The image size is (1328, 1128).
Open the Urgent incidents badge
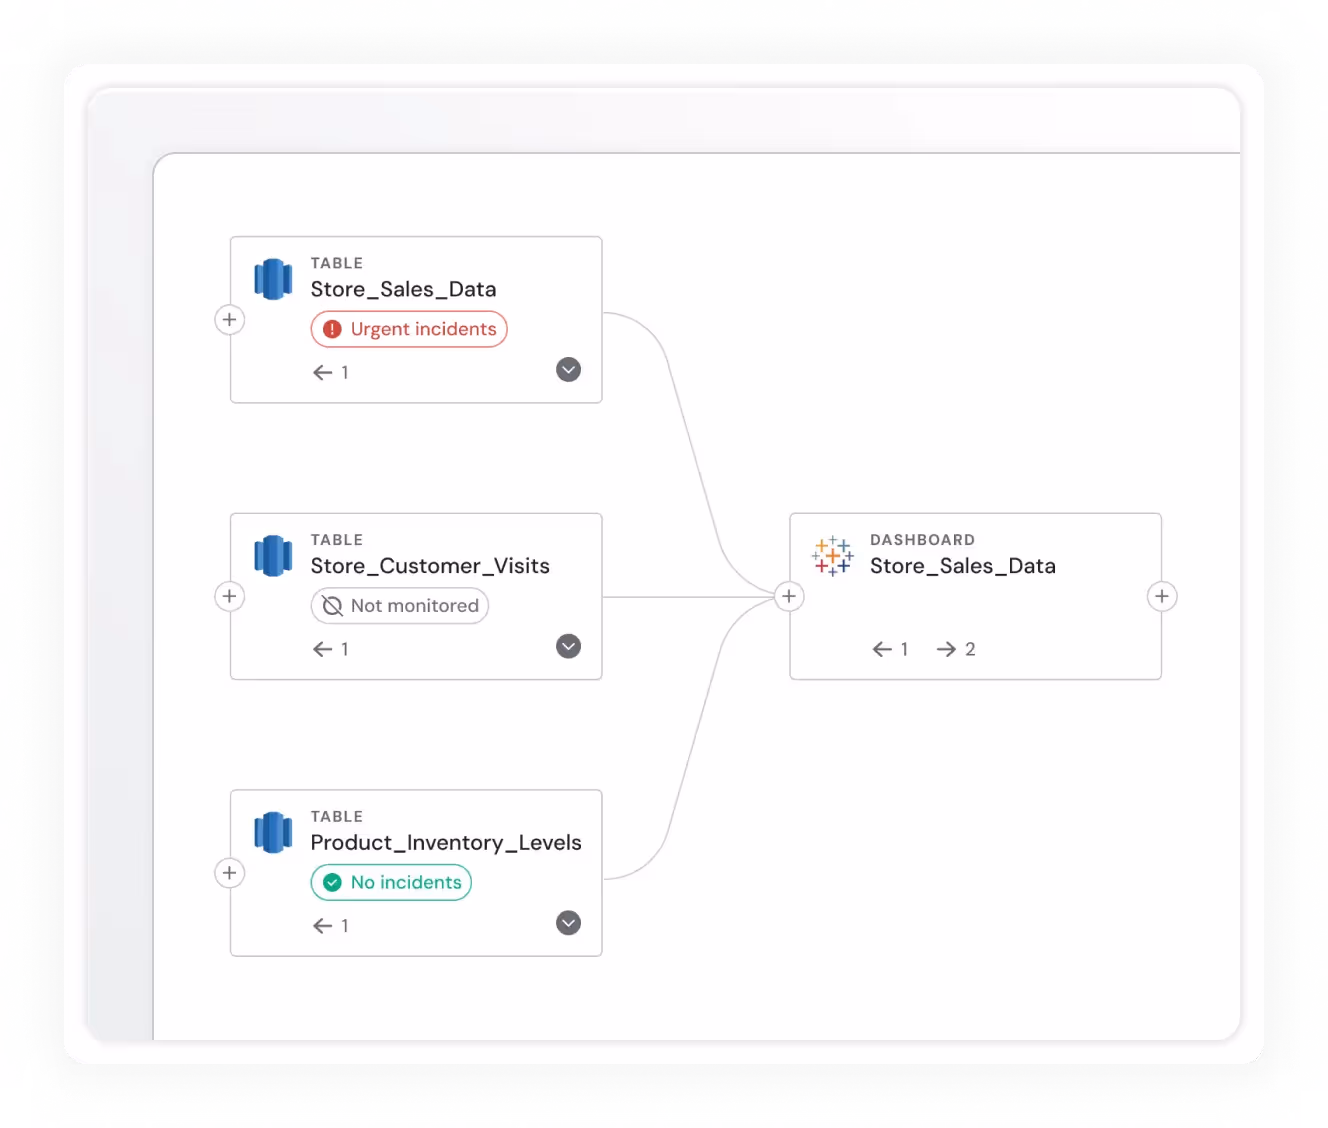(x=409, y=329)
